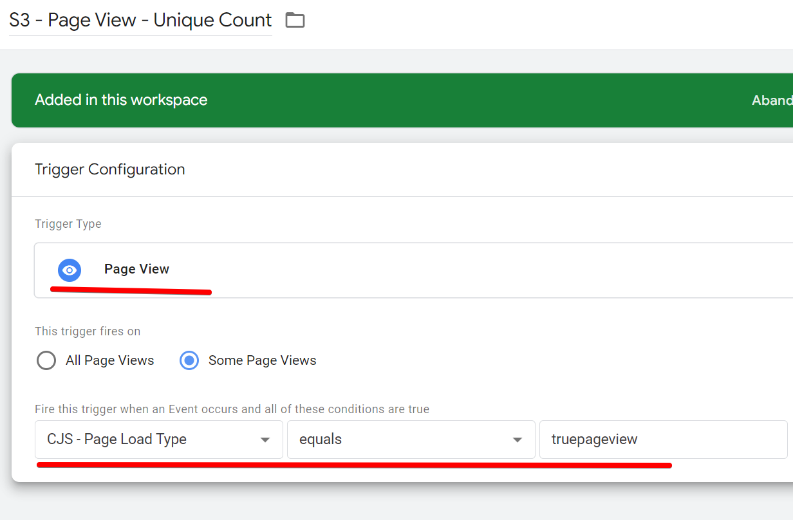This screenshot has height=520, width=793.
Task: Click the arrow on the equals dropdown
Action: coord(517,440)
